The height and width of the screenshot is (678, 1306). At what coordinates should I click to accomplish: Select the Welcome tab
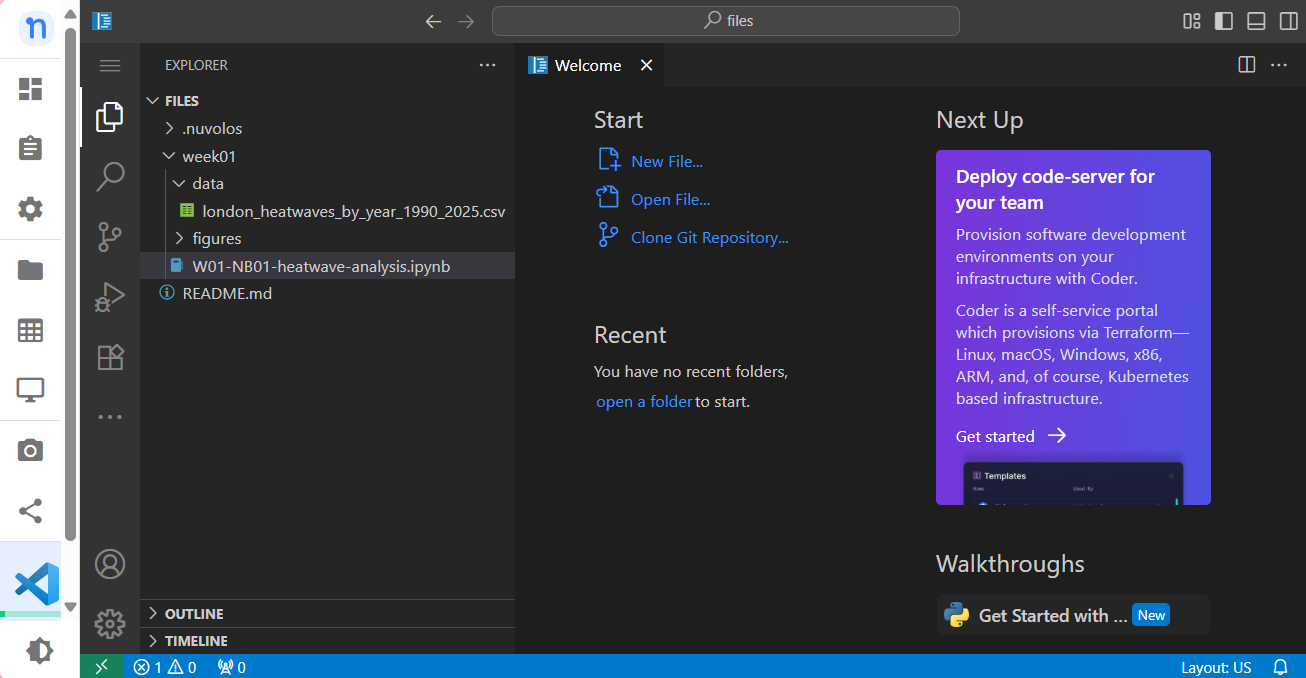coord(588,65)
